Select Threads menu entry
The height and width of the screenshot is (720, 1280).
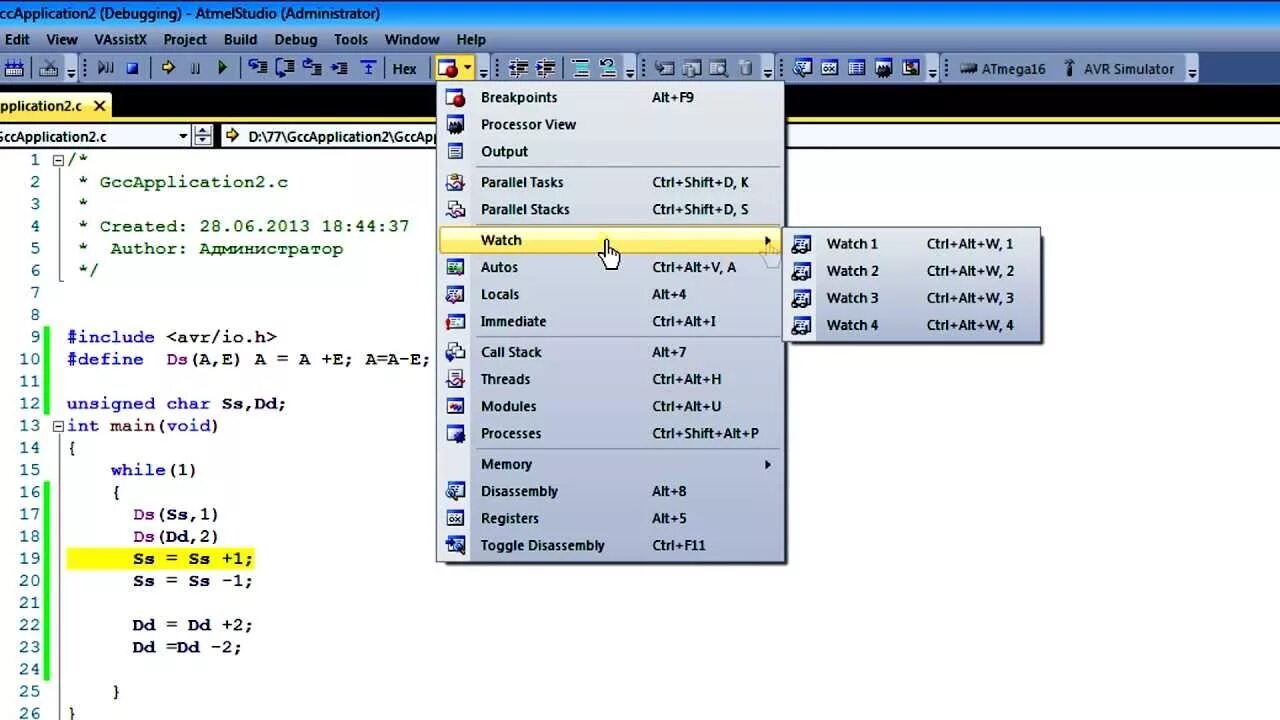(611, 379)
